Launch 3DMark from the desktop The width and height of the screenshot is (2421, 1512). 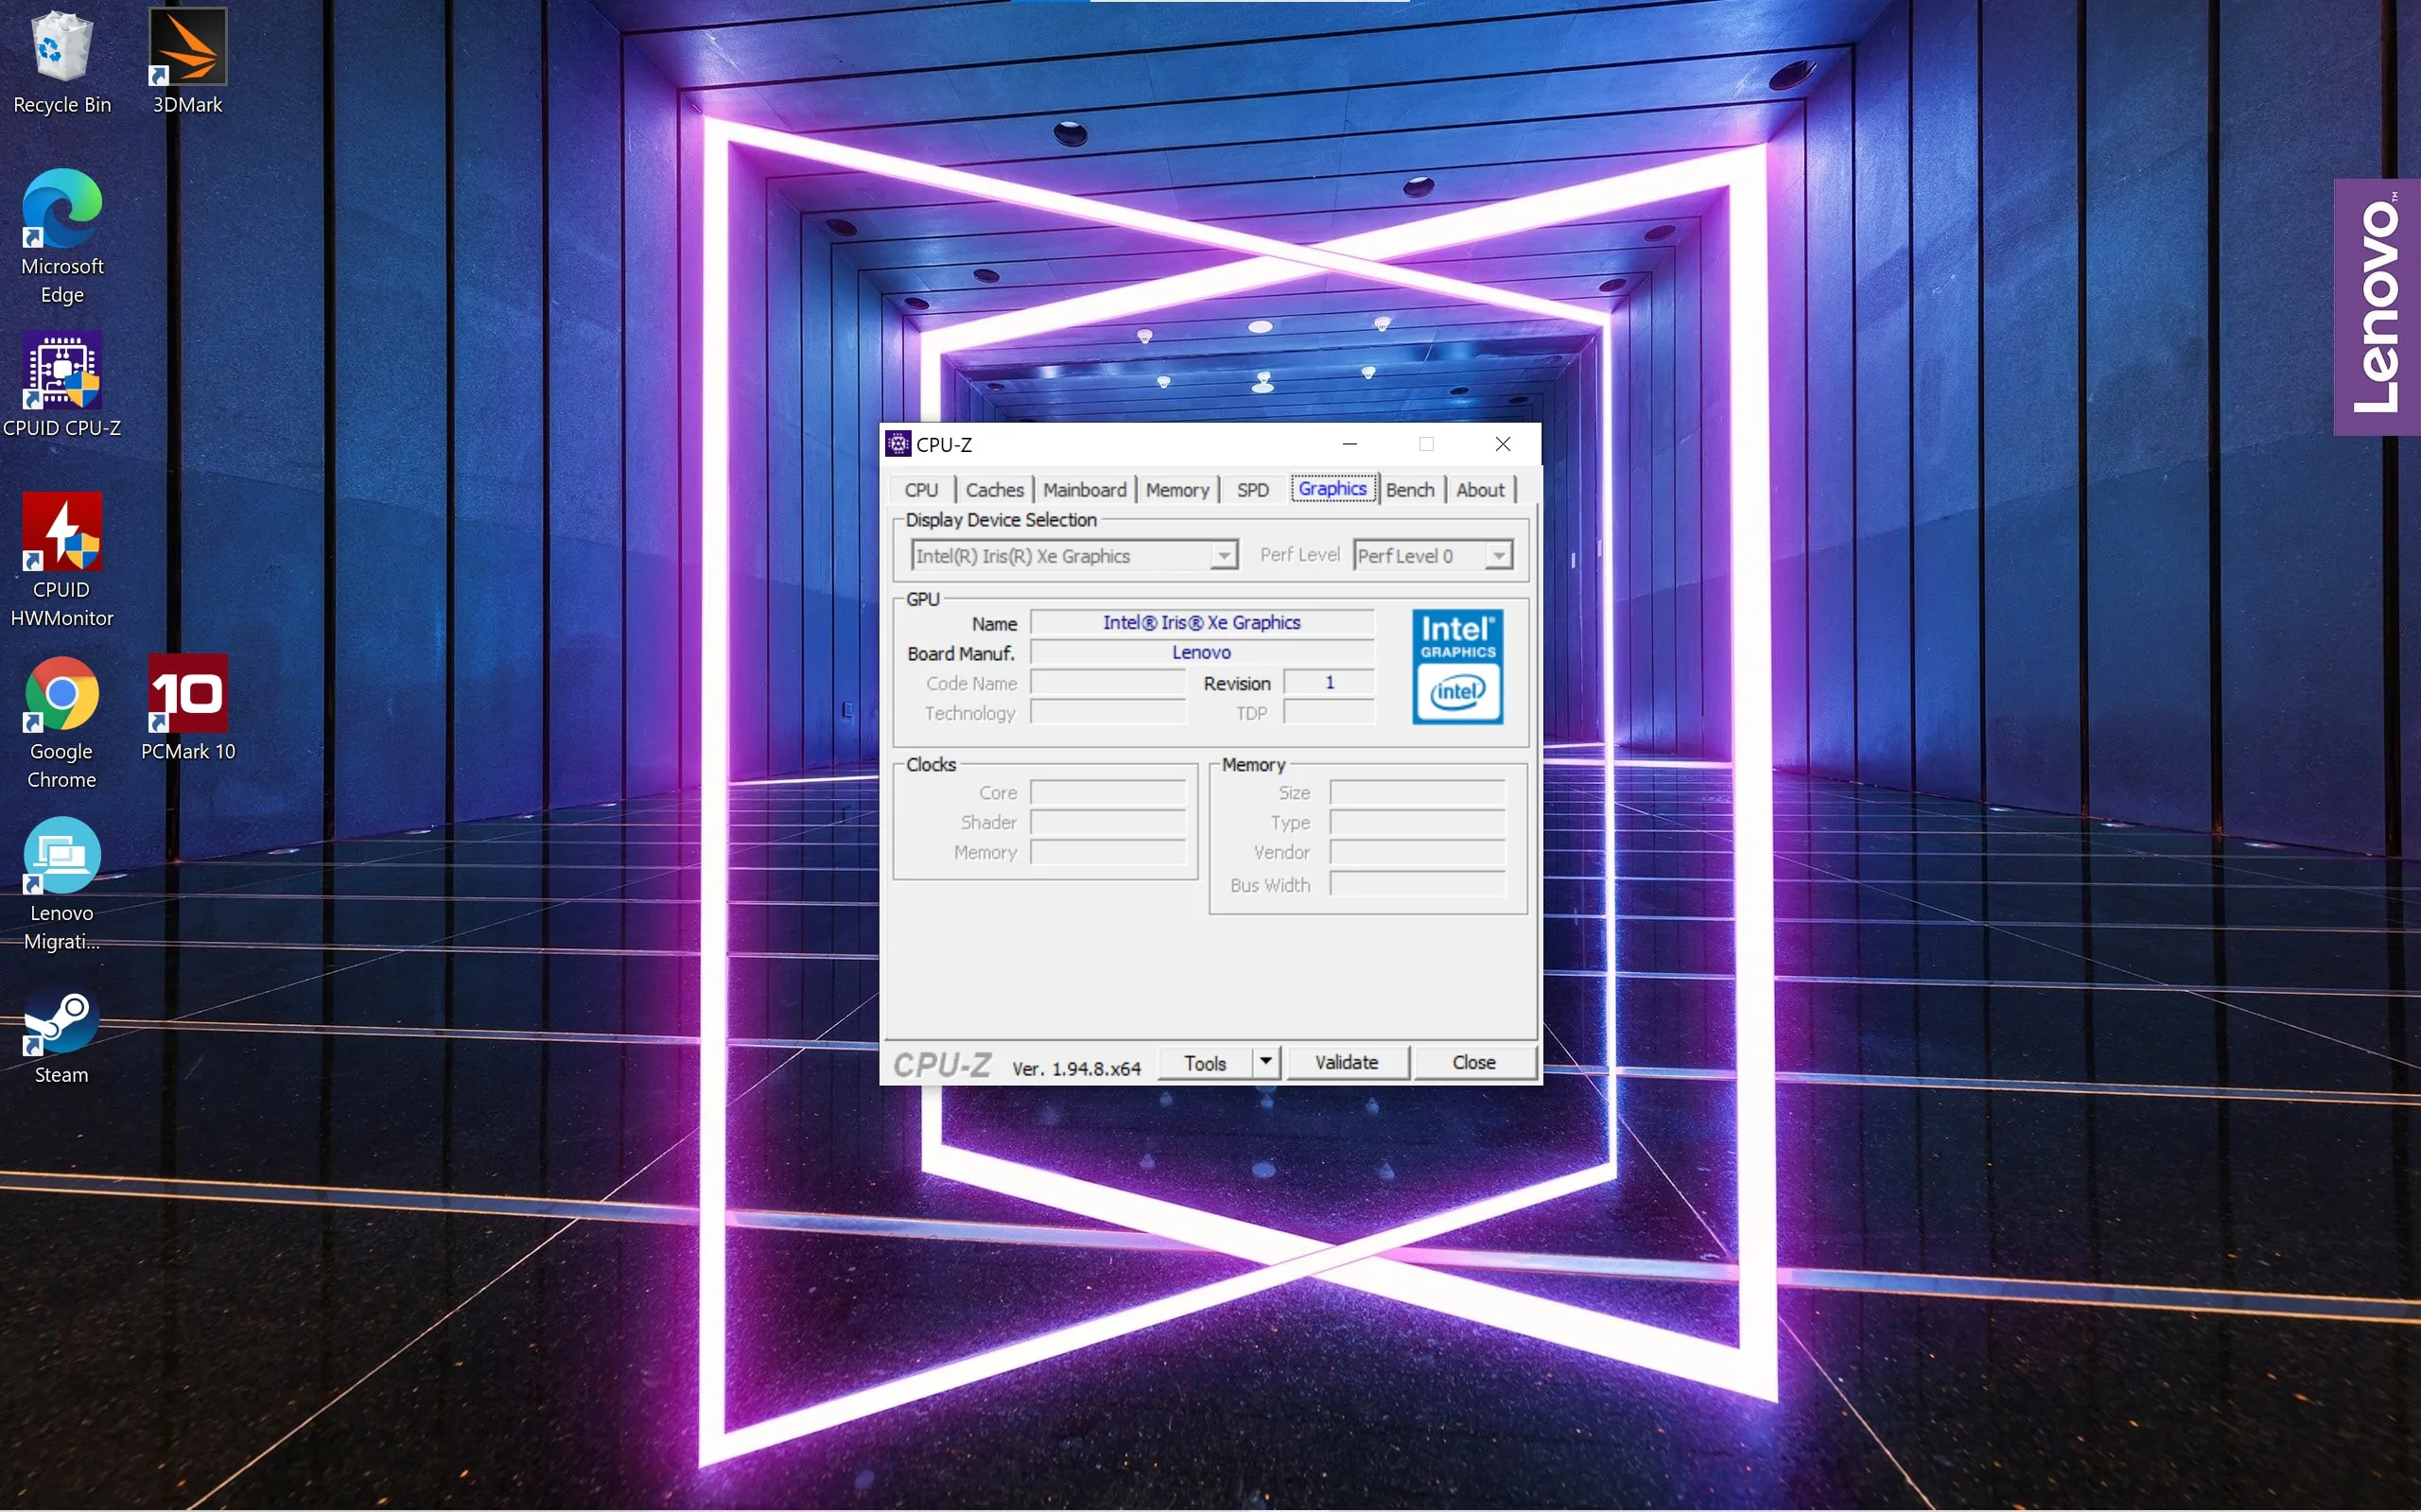[x=187, y=62]
